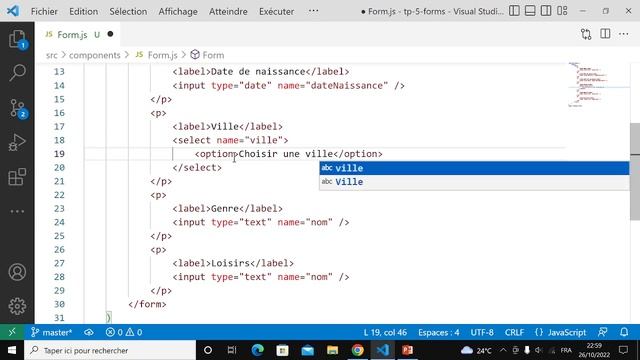Publish changes cloud icon in status bar

pos(89,332)
